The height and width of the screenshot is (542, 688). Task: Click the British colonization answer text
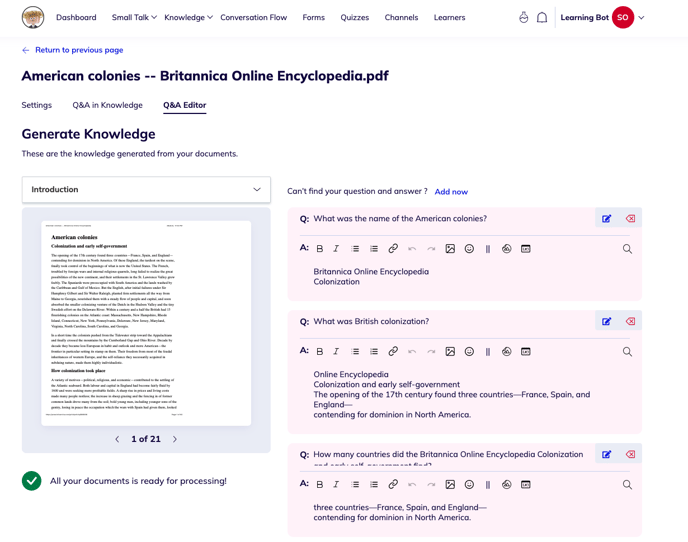click(x=452, y=394)
